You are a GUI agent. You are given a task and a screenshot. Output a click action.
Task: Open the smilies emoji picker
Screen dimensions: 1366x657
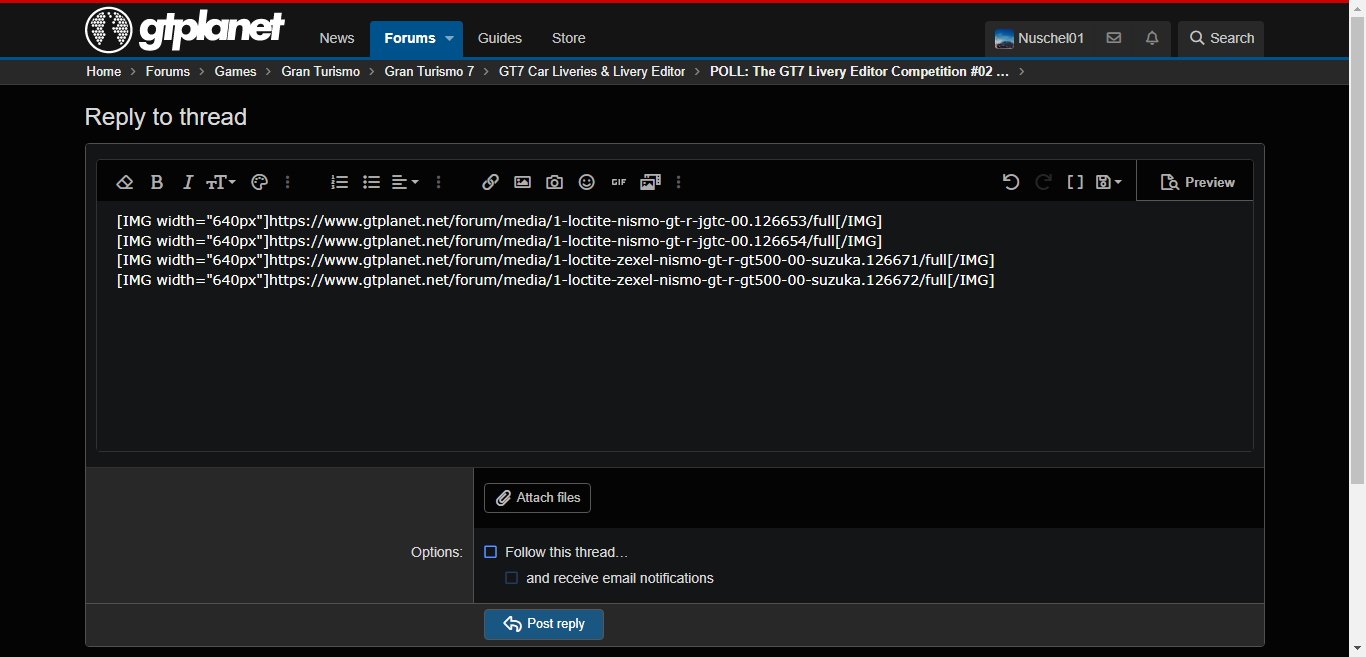pos(587,182)
